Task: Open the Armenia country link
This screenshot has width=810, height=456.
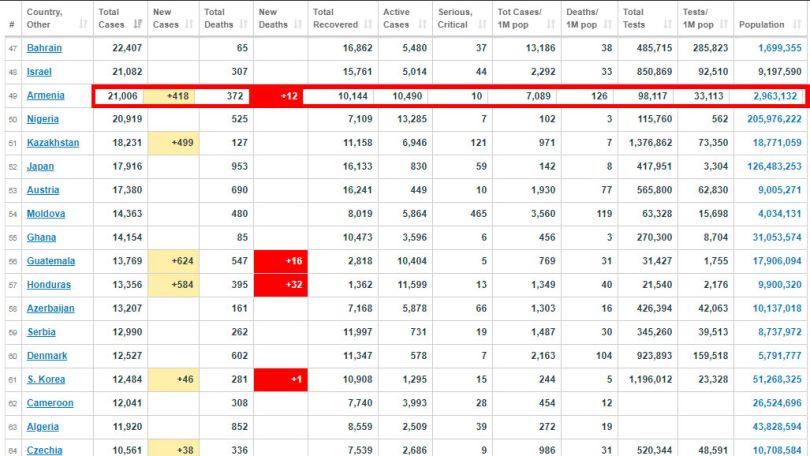Action: pyautogui.click(x=45, y=96)
